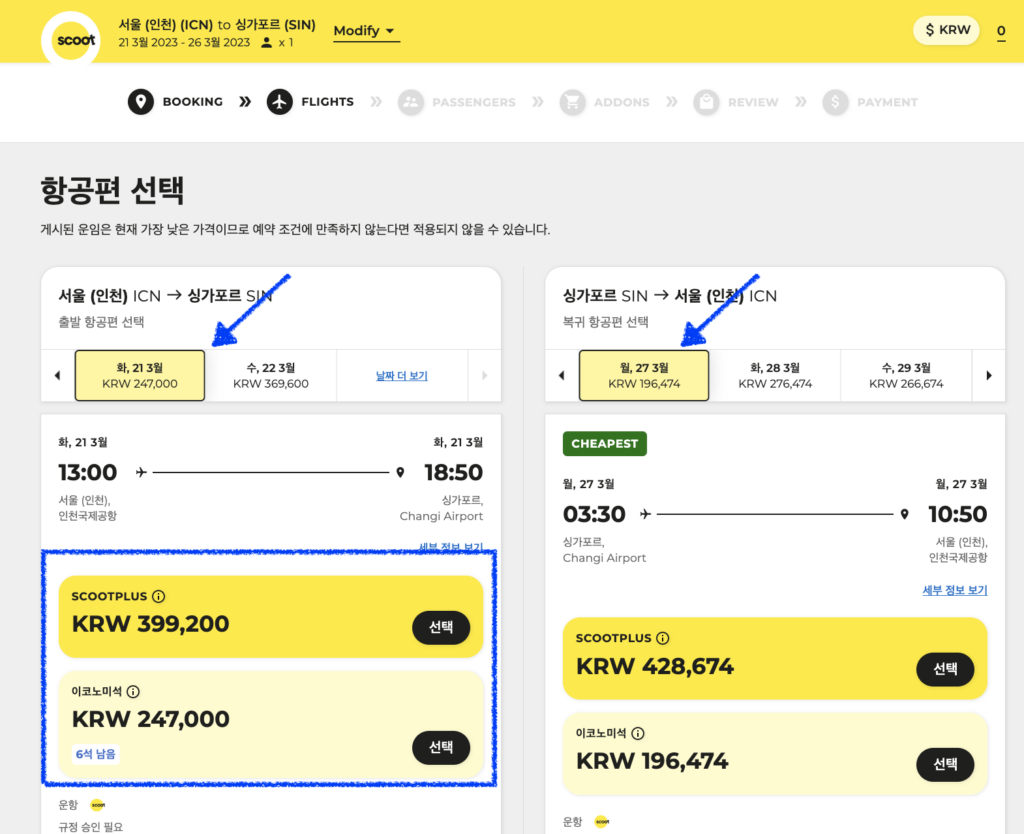The height and width of the screenshot is (834, 1024).
Task: Go to later return dates arrow
Action: [x=989, y=376]
